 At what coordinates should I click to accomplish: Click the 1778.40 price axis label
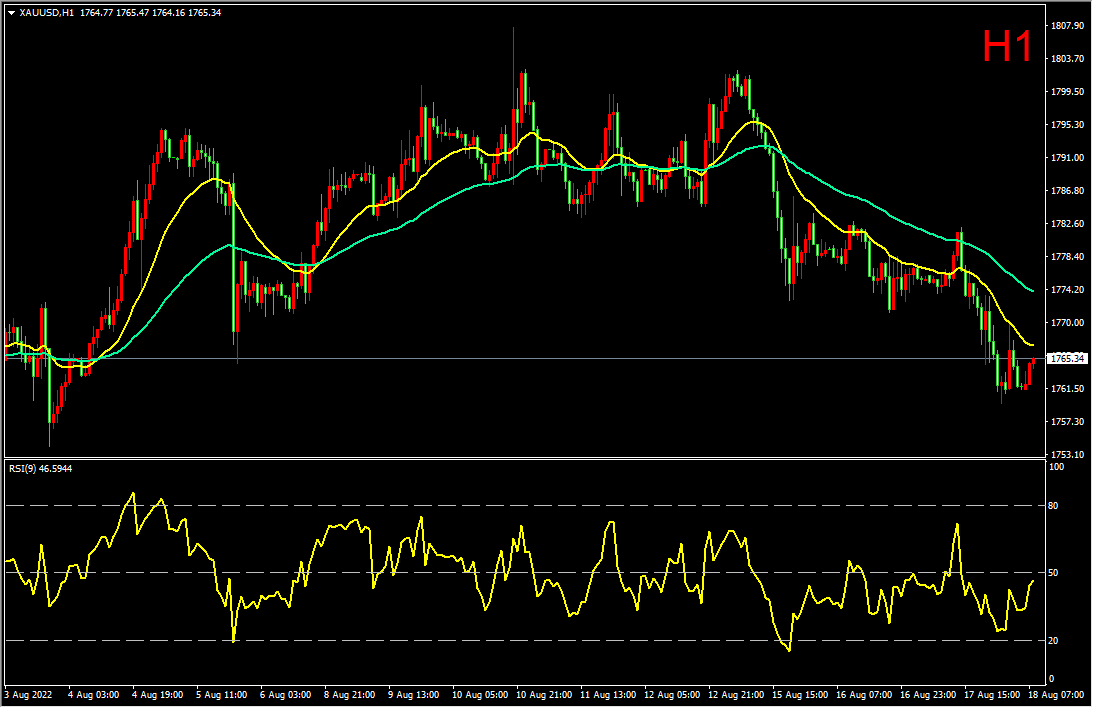coord(1067,256)
